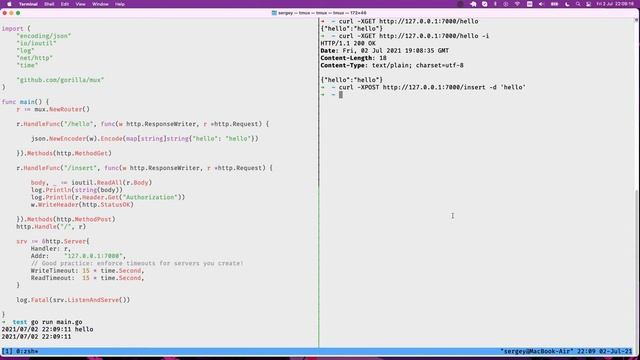Click the 'Handler: r,' line
Screen dimensions: 640x360
point(51,249)
